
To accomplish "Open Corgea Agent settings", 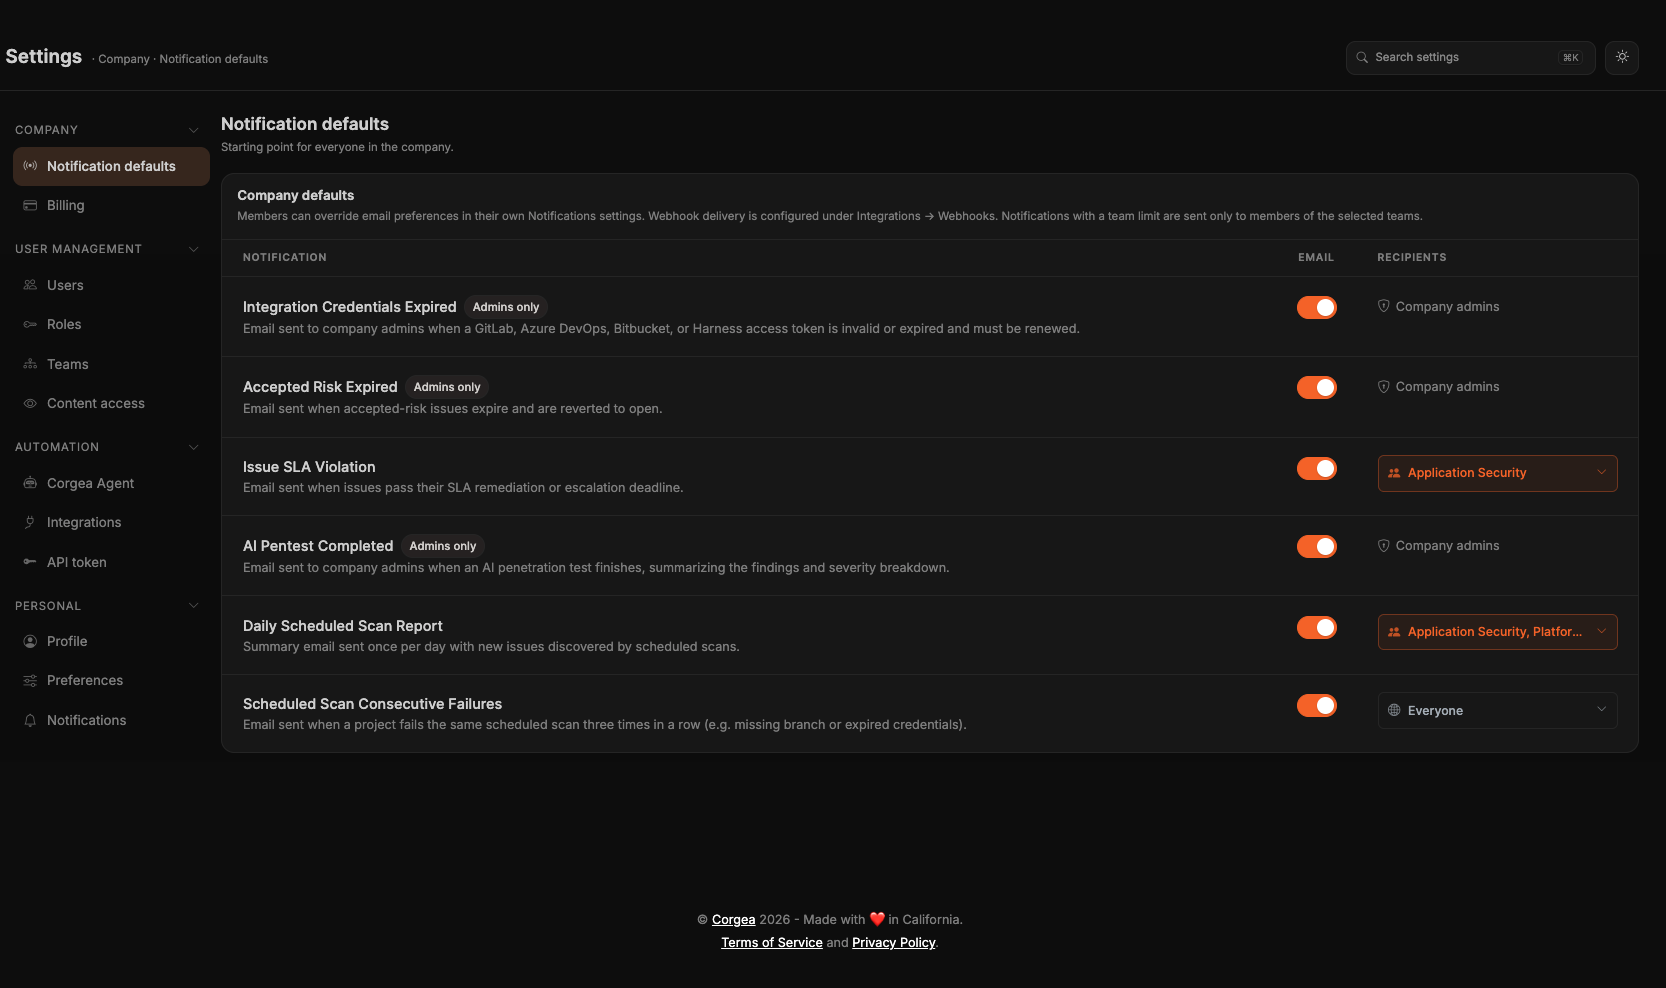I will (x=111, y=483).
